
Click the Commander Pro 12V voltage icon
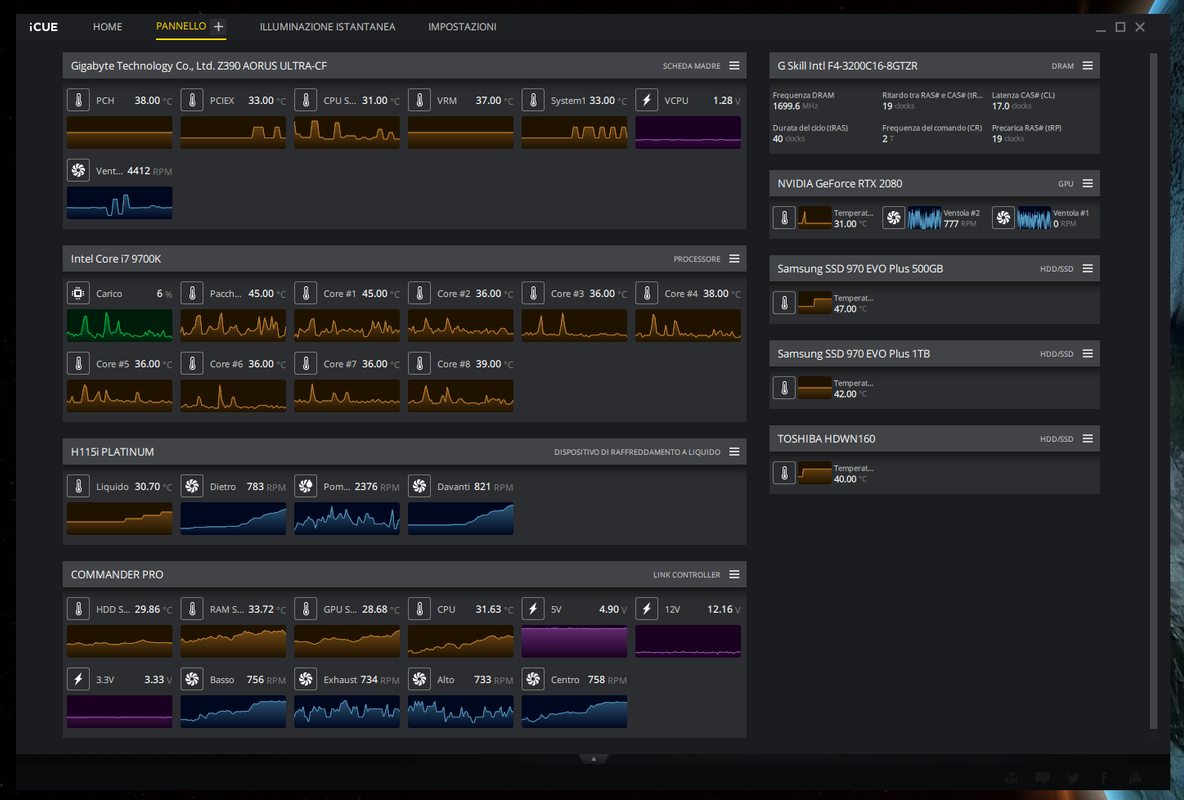(646, 610)
